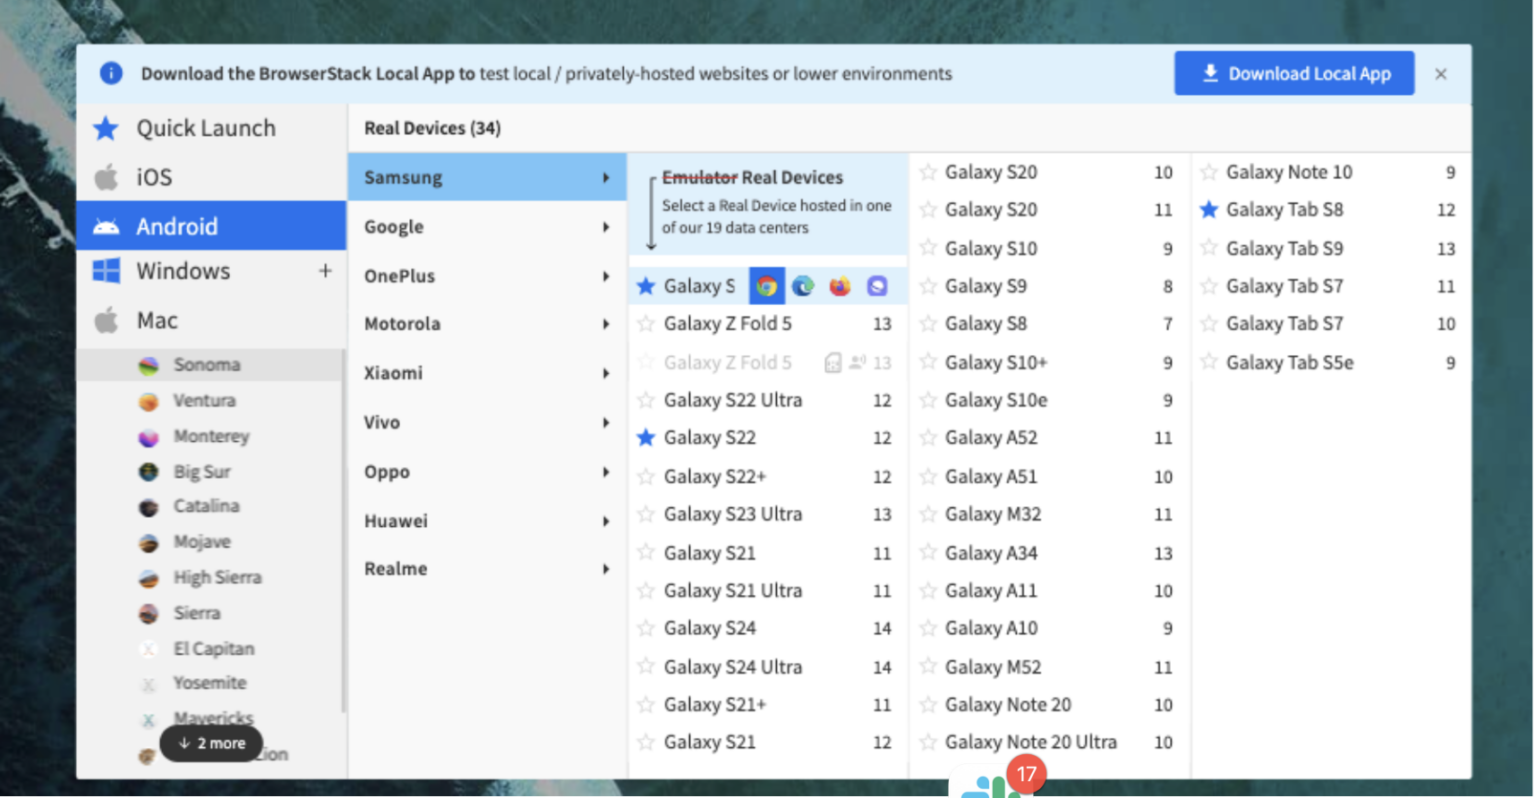The width and height of the screenshot is (1536, 798).
Task: Star the Galaxy S10 device
Action: [x=928, y=248]
